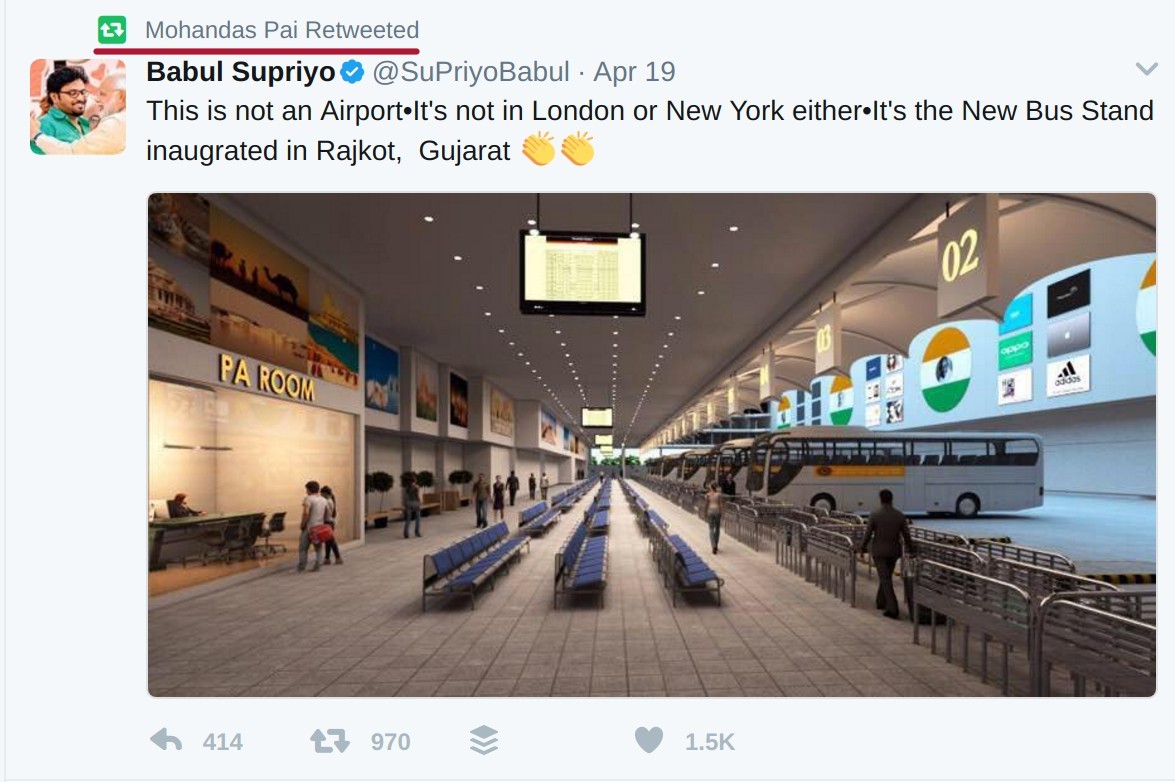This screenshot has height=782, width=1175.
Task: Click the 1.5K likes count
Action: [x=709, y=741]
